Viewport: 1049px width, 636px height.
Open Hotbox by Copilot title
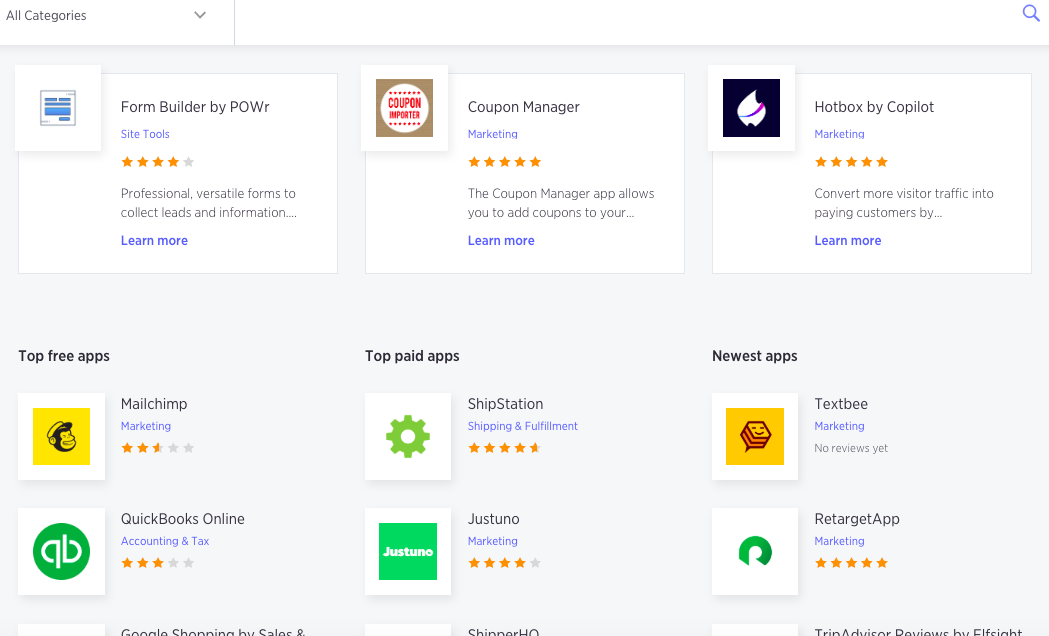(x=874, y=107)
